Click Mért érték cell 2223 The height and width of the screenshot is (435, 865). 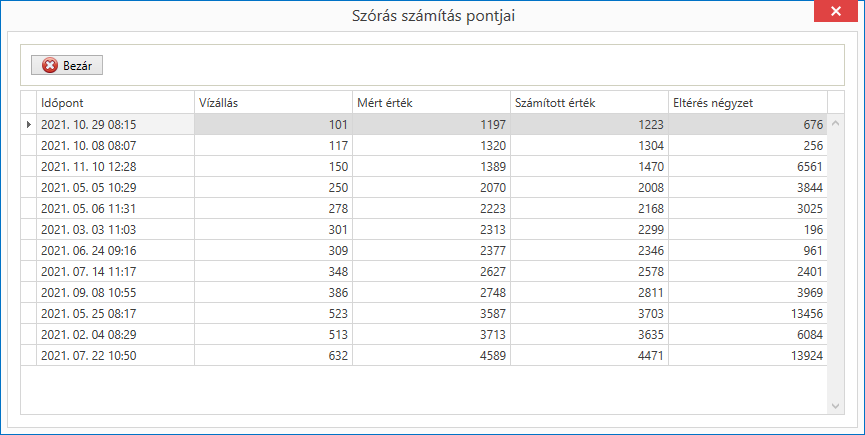coord(431,208)
